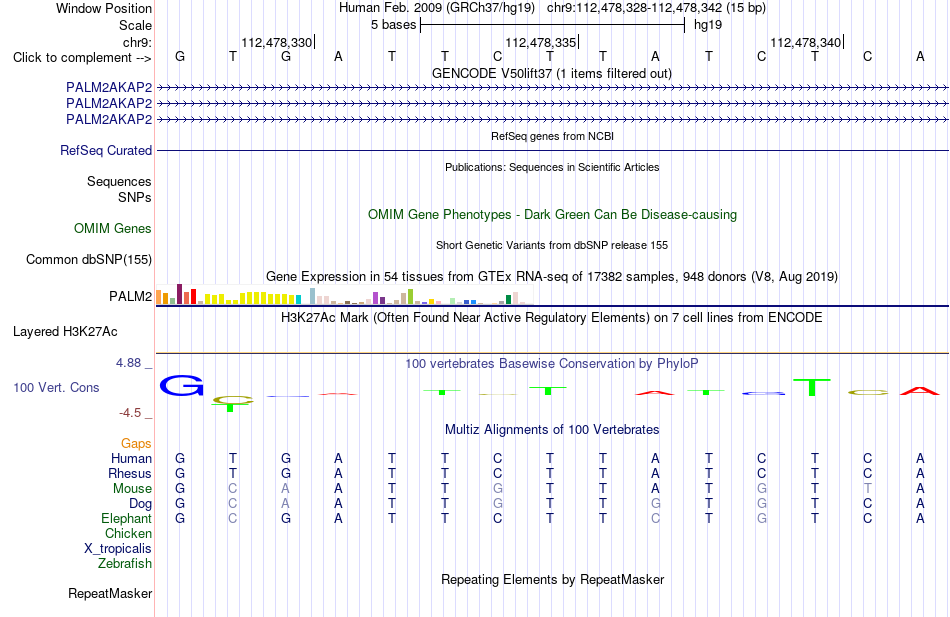Open 'Short Genetic Variants from dbSNP release 155'
Image resolution: width=950 pixels, height=617 pixels.
point(552,245)
